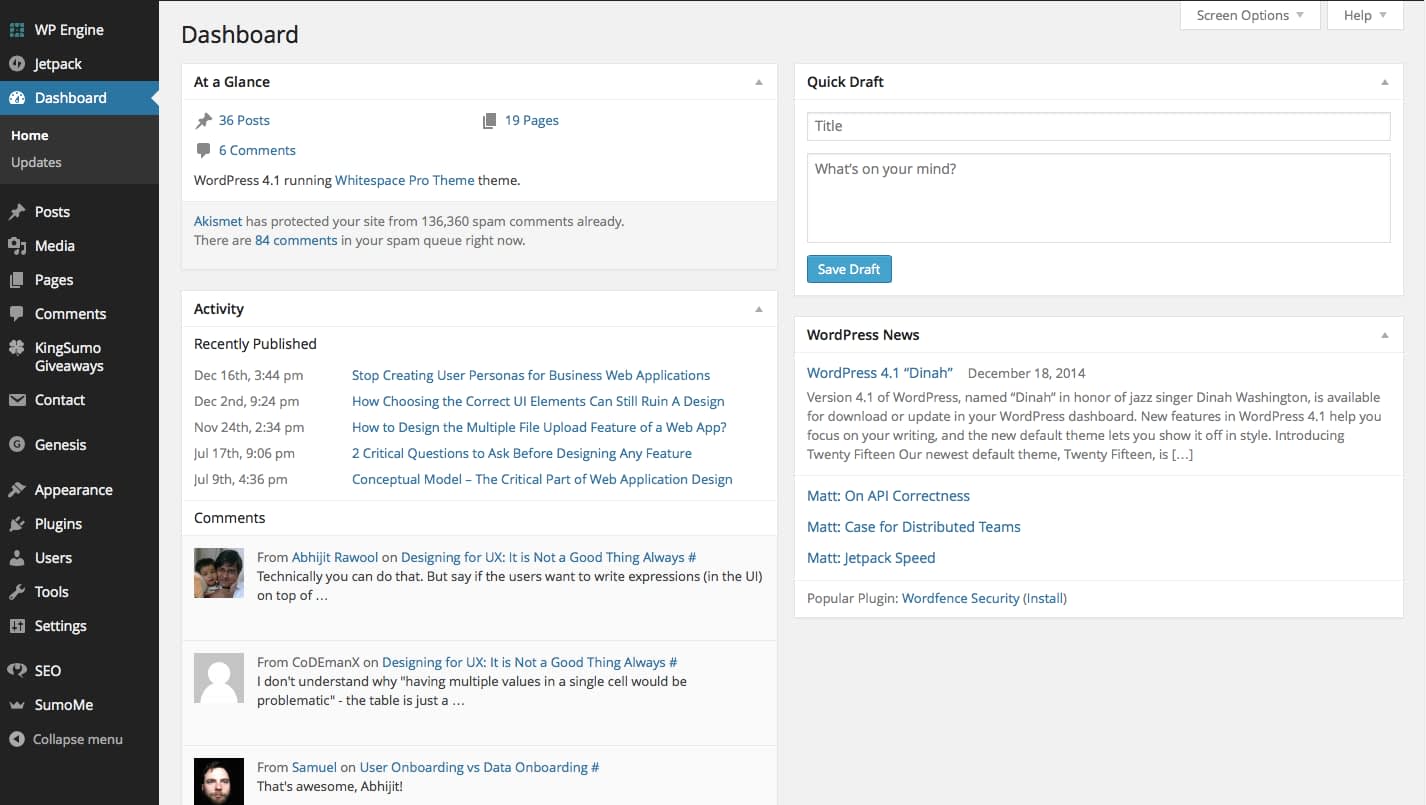Go to the Appearance menu label
The height and width of the screenshot is (805, 1426).
(x=74, y=490)
